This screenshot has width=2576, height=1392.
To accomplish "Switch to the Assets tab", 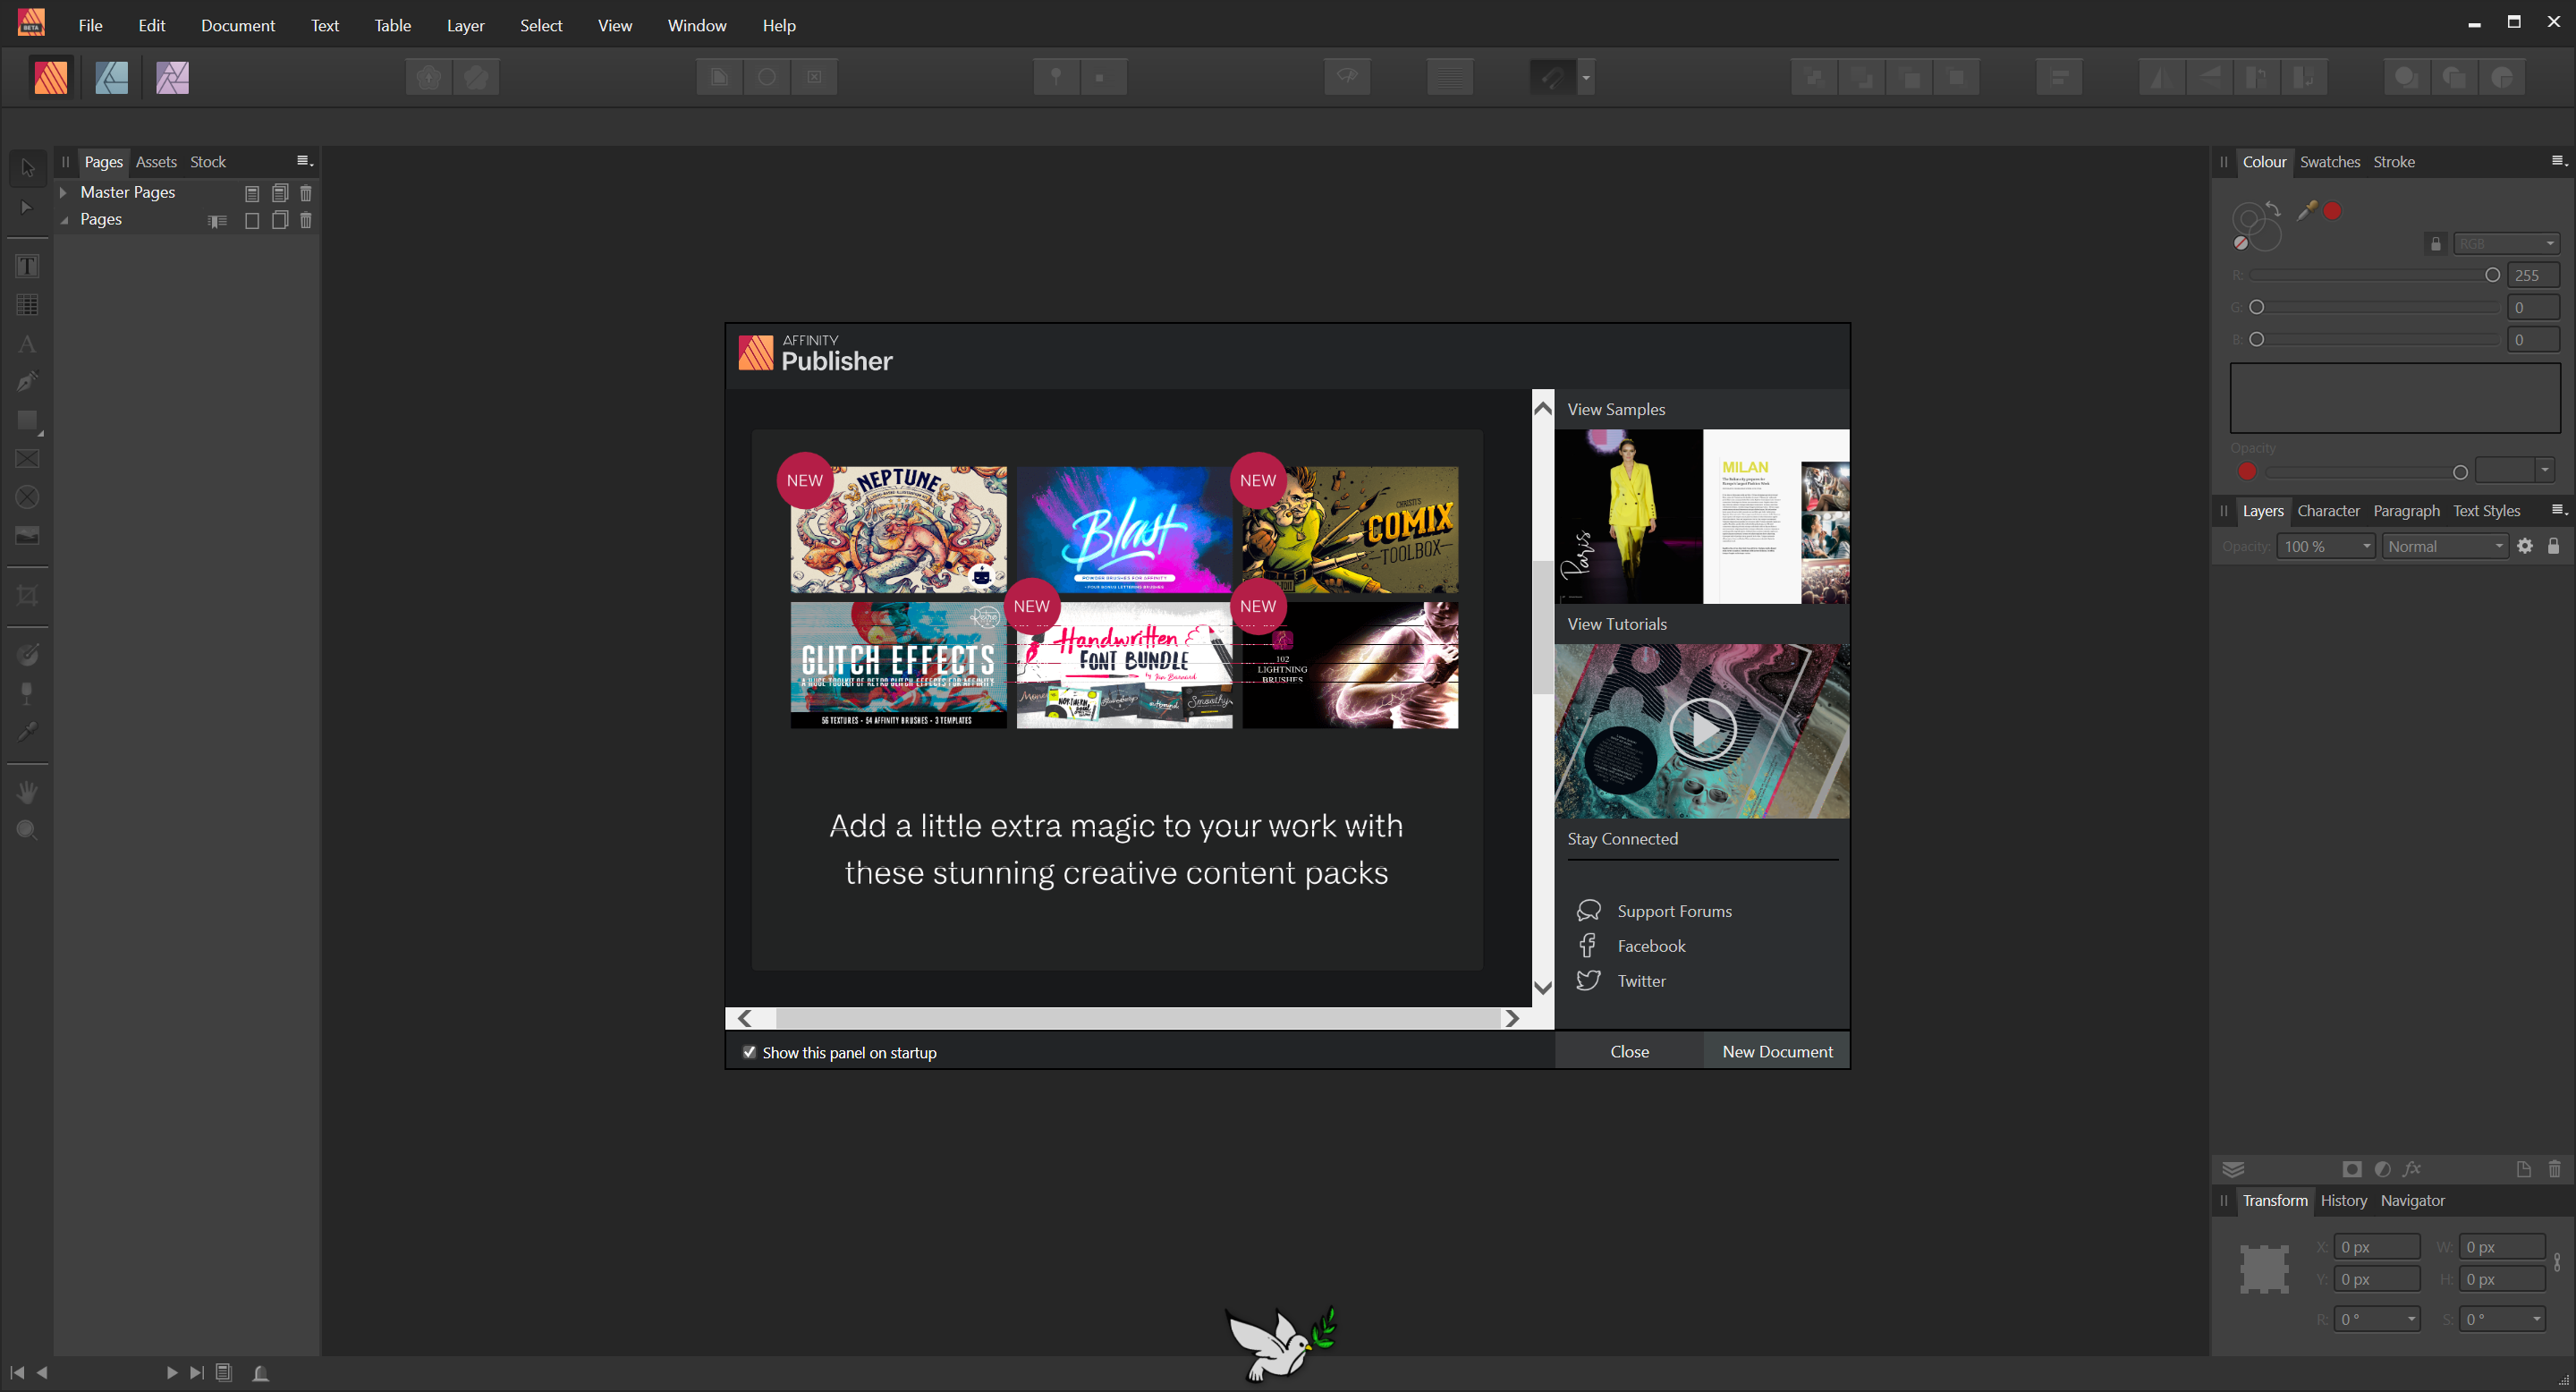I will coord(156,162).
